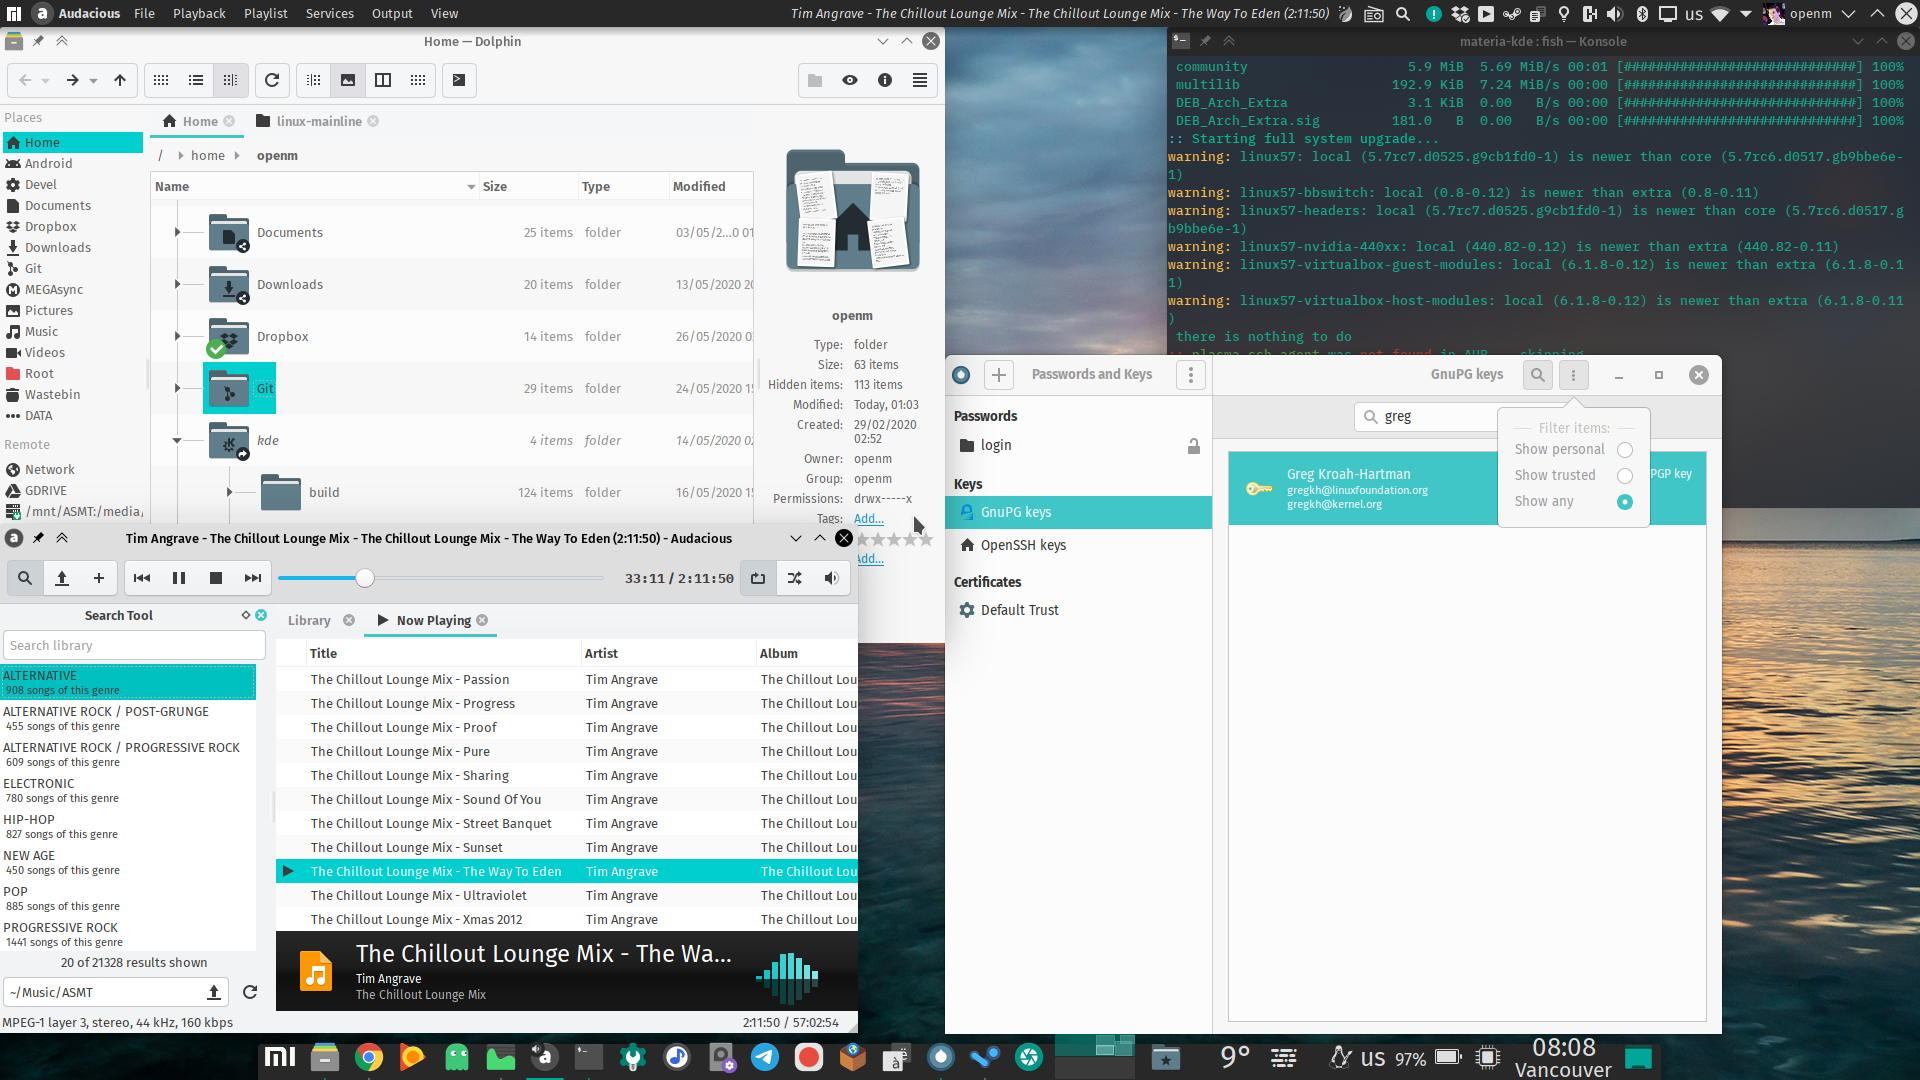Select Show any radio button
Screen dimensions: 1920x1080
1625,502
